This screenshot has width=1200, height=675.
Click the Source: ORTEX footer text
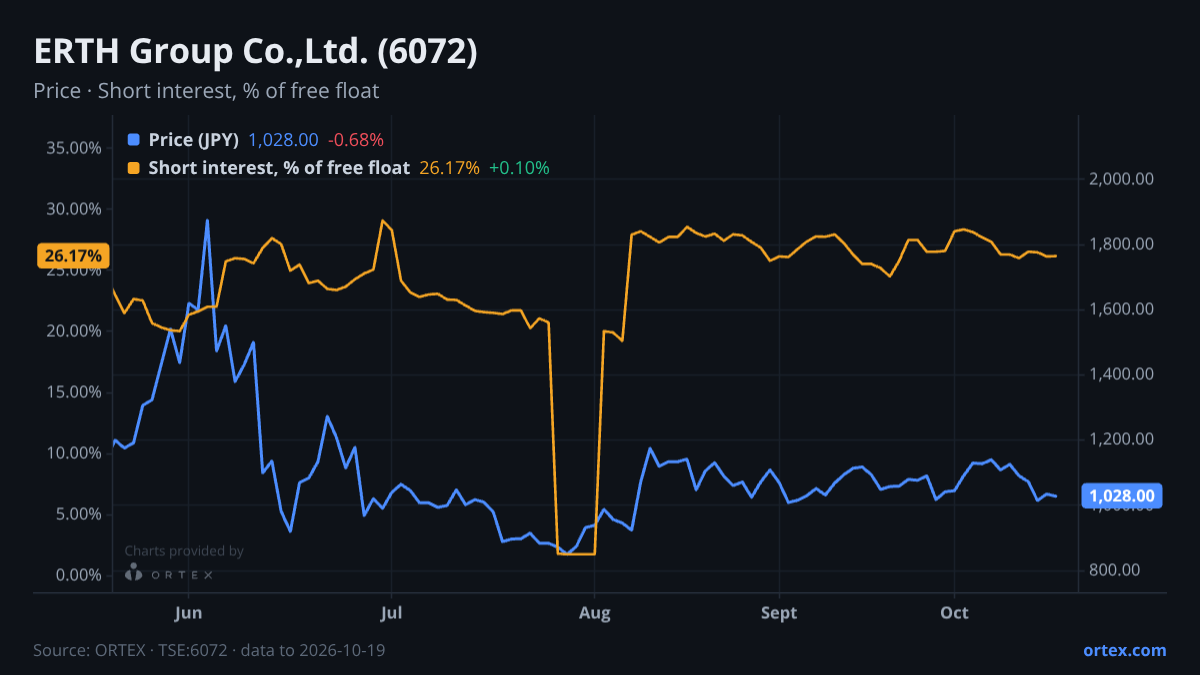tap(209, 650)
